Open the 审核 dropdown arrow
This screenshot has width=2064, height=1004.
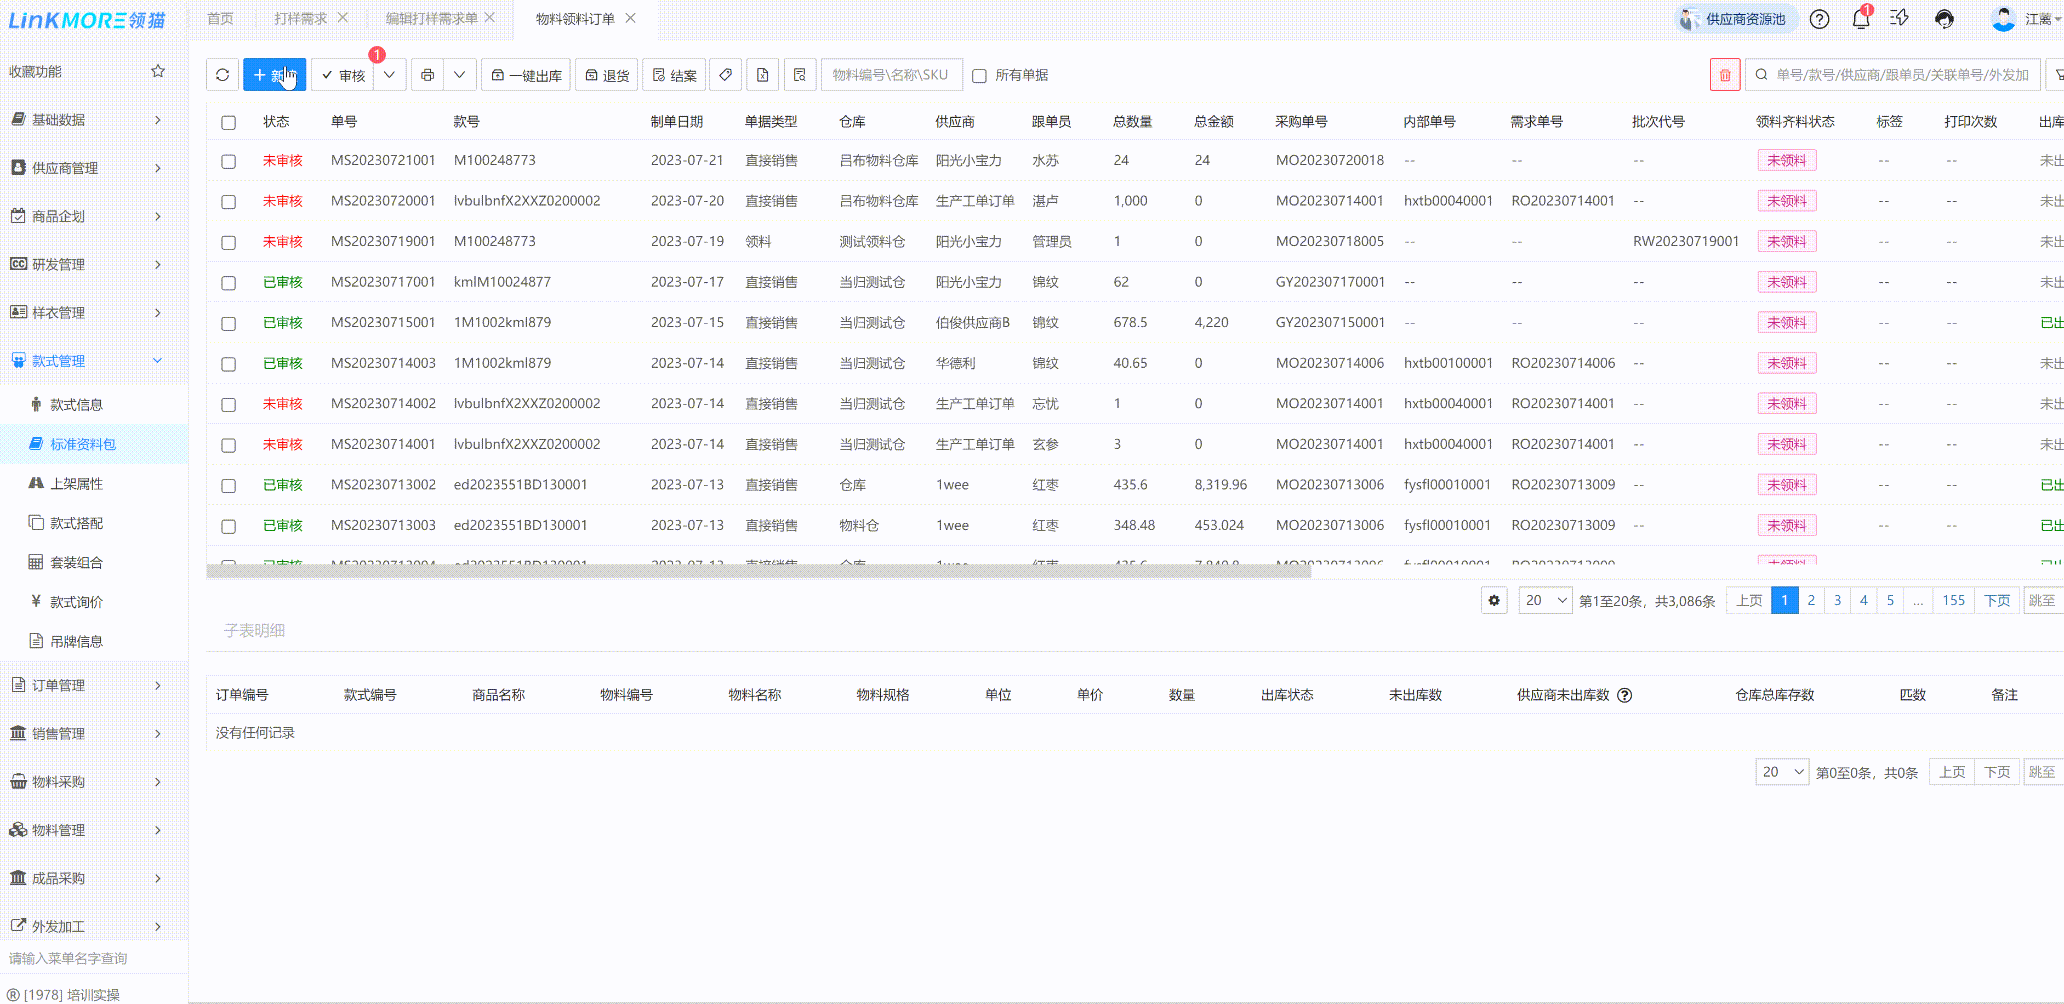(x=389, y=75)
